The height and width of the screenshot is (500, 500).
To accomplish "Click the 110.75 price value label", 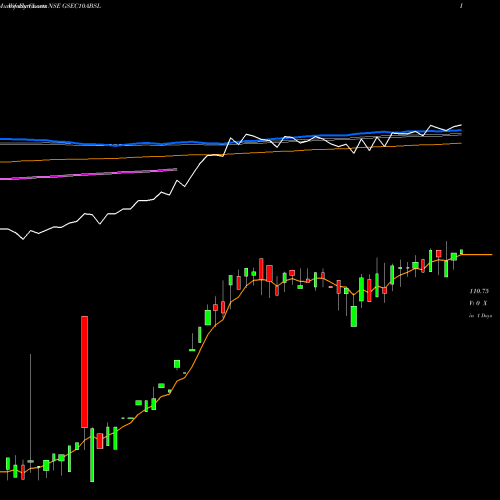I will tap(479, 291).
